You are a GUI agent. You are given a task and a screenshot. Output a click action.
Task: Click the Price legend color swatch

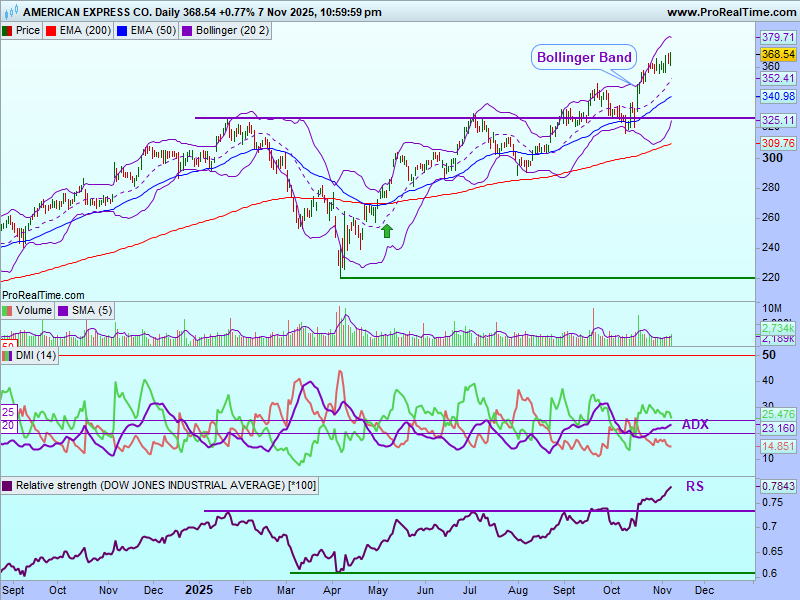point(8,31)
